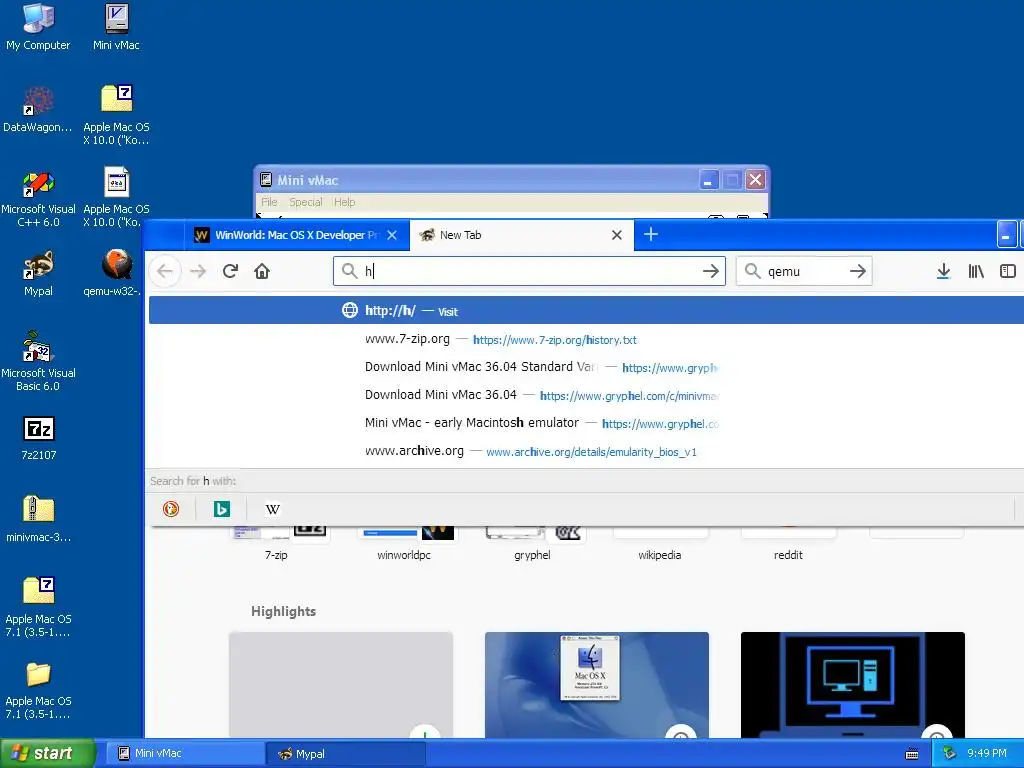The height and width of the screenshot is (768, 1024).
Task: Select Microsoft Visual C++ 6.0 desktop icon
Action: (38, 198)
